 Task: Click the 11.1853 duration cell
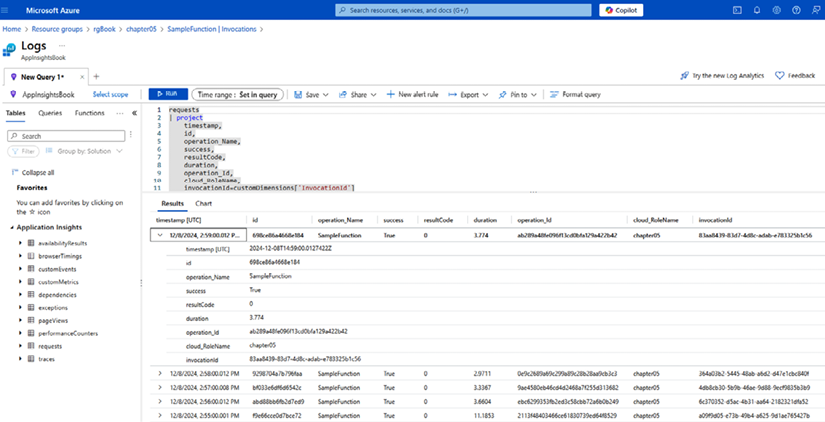coord(484,416)
